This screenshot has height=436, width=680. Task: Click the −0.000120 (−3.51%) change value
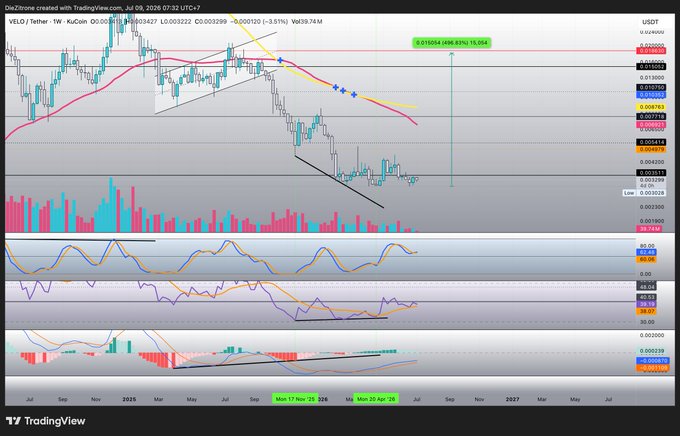click(x=259, y=21)
